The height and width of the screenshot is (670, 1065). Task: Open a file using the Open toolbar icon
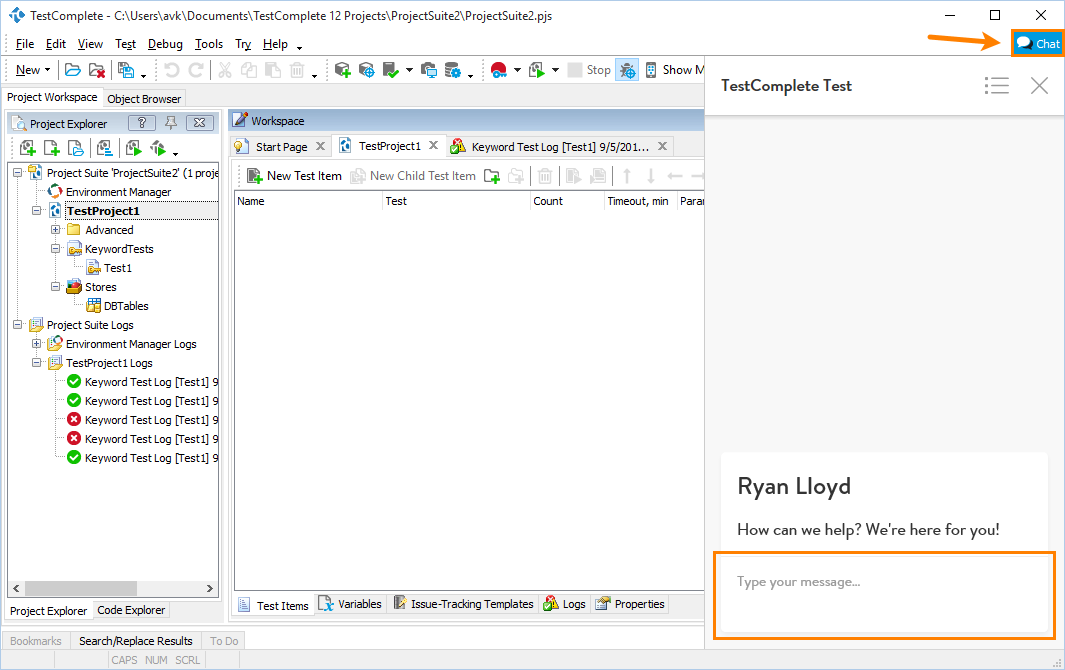pos(74,69)
